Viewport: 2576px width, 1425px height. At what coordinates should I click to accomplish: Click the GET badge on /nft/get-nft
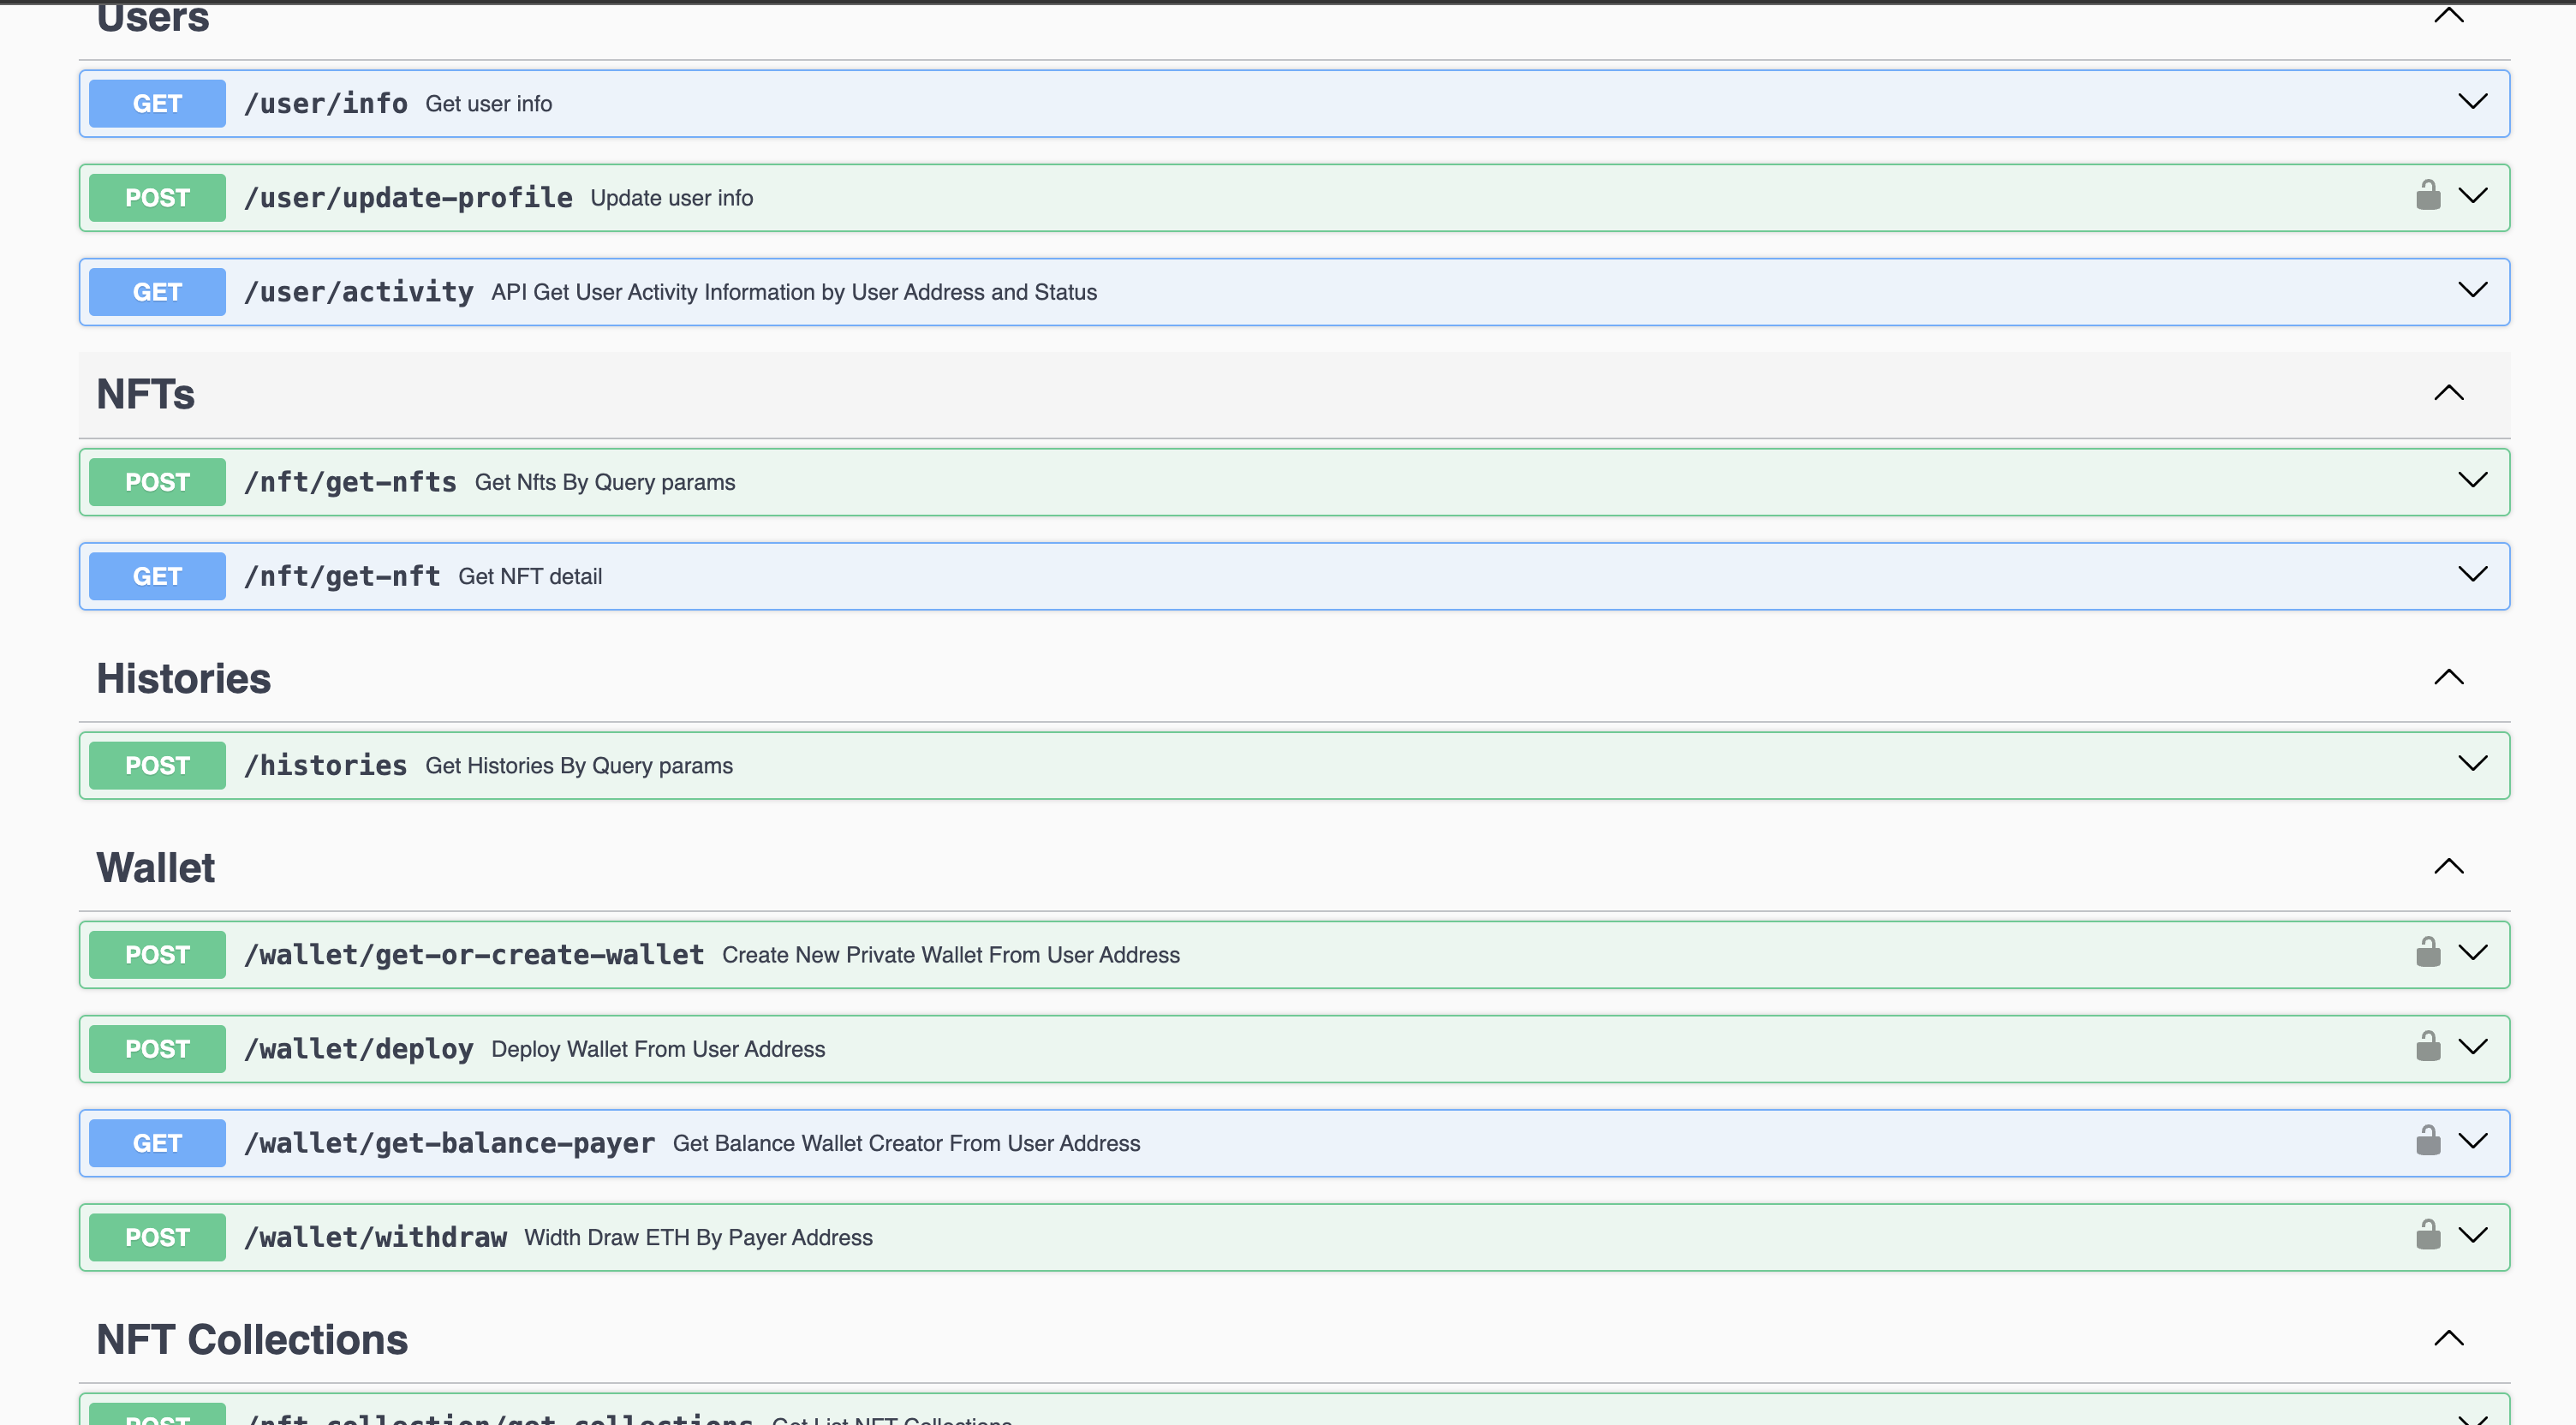[156, 575]
